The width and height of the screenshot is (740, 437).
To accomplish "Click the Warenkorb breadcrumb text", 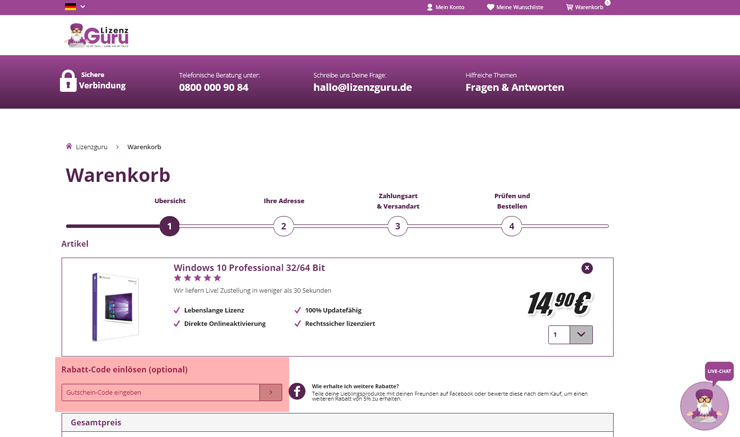I will (x=144, y=147).
